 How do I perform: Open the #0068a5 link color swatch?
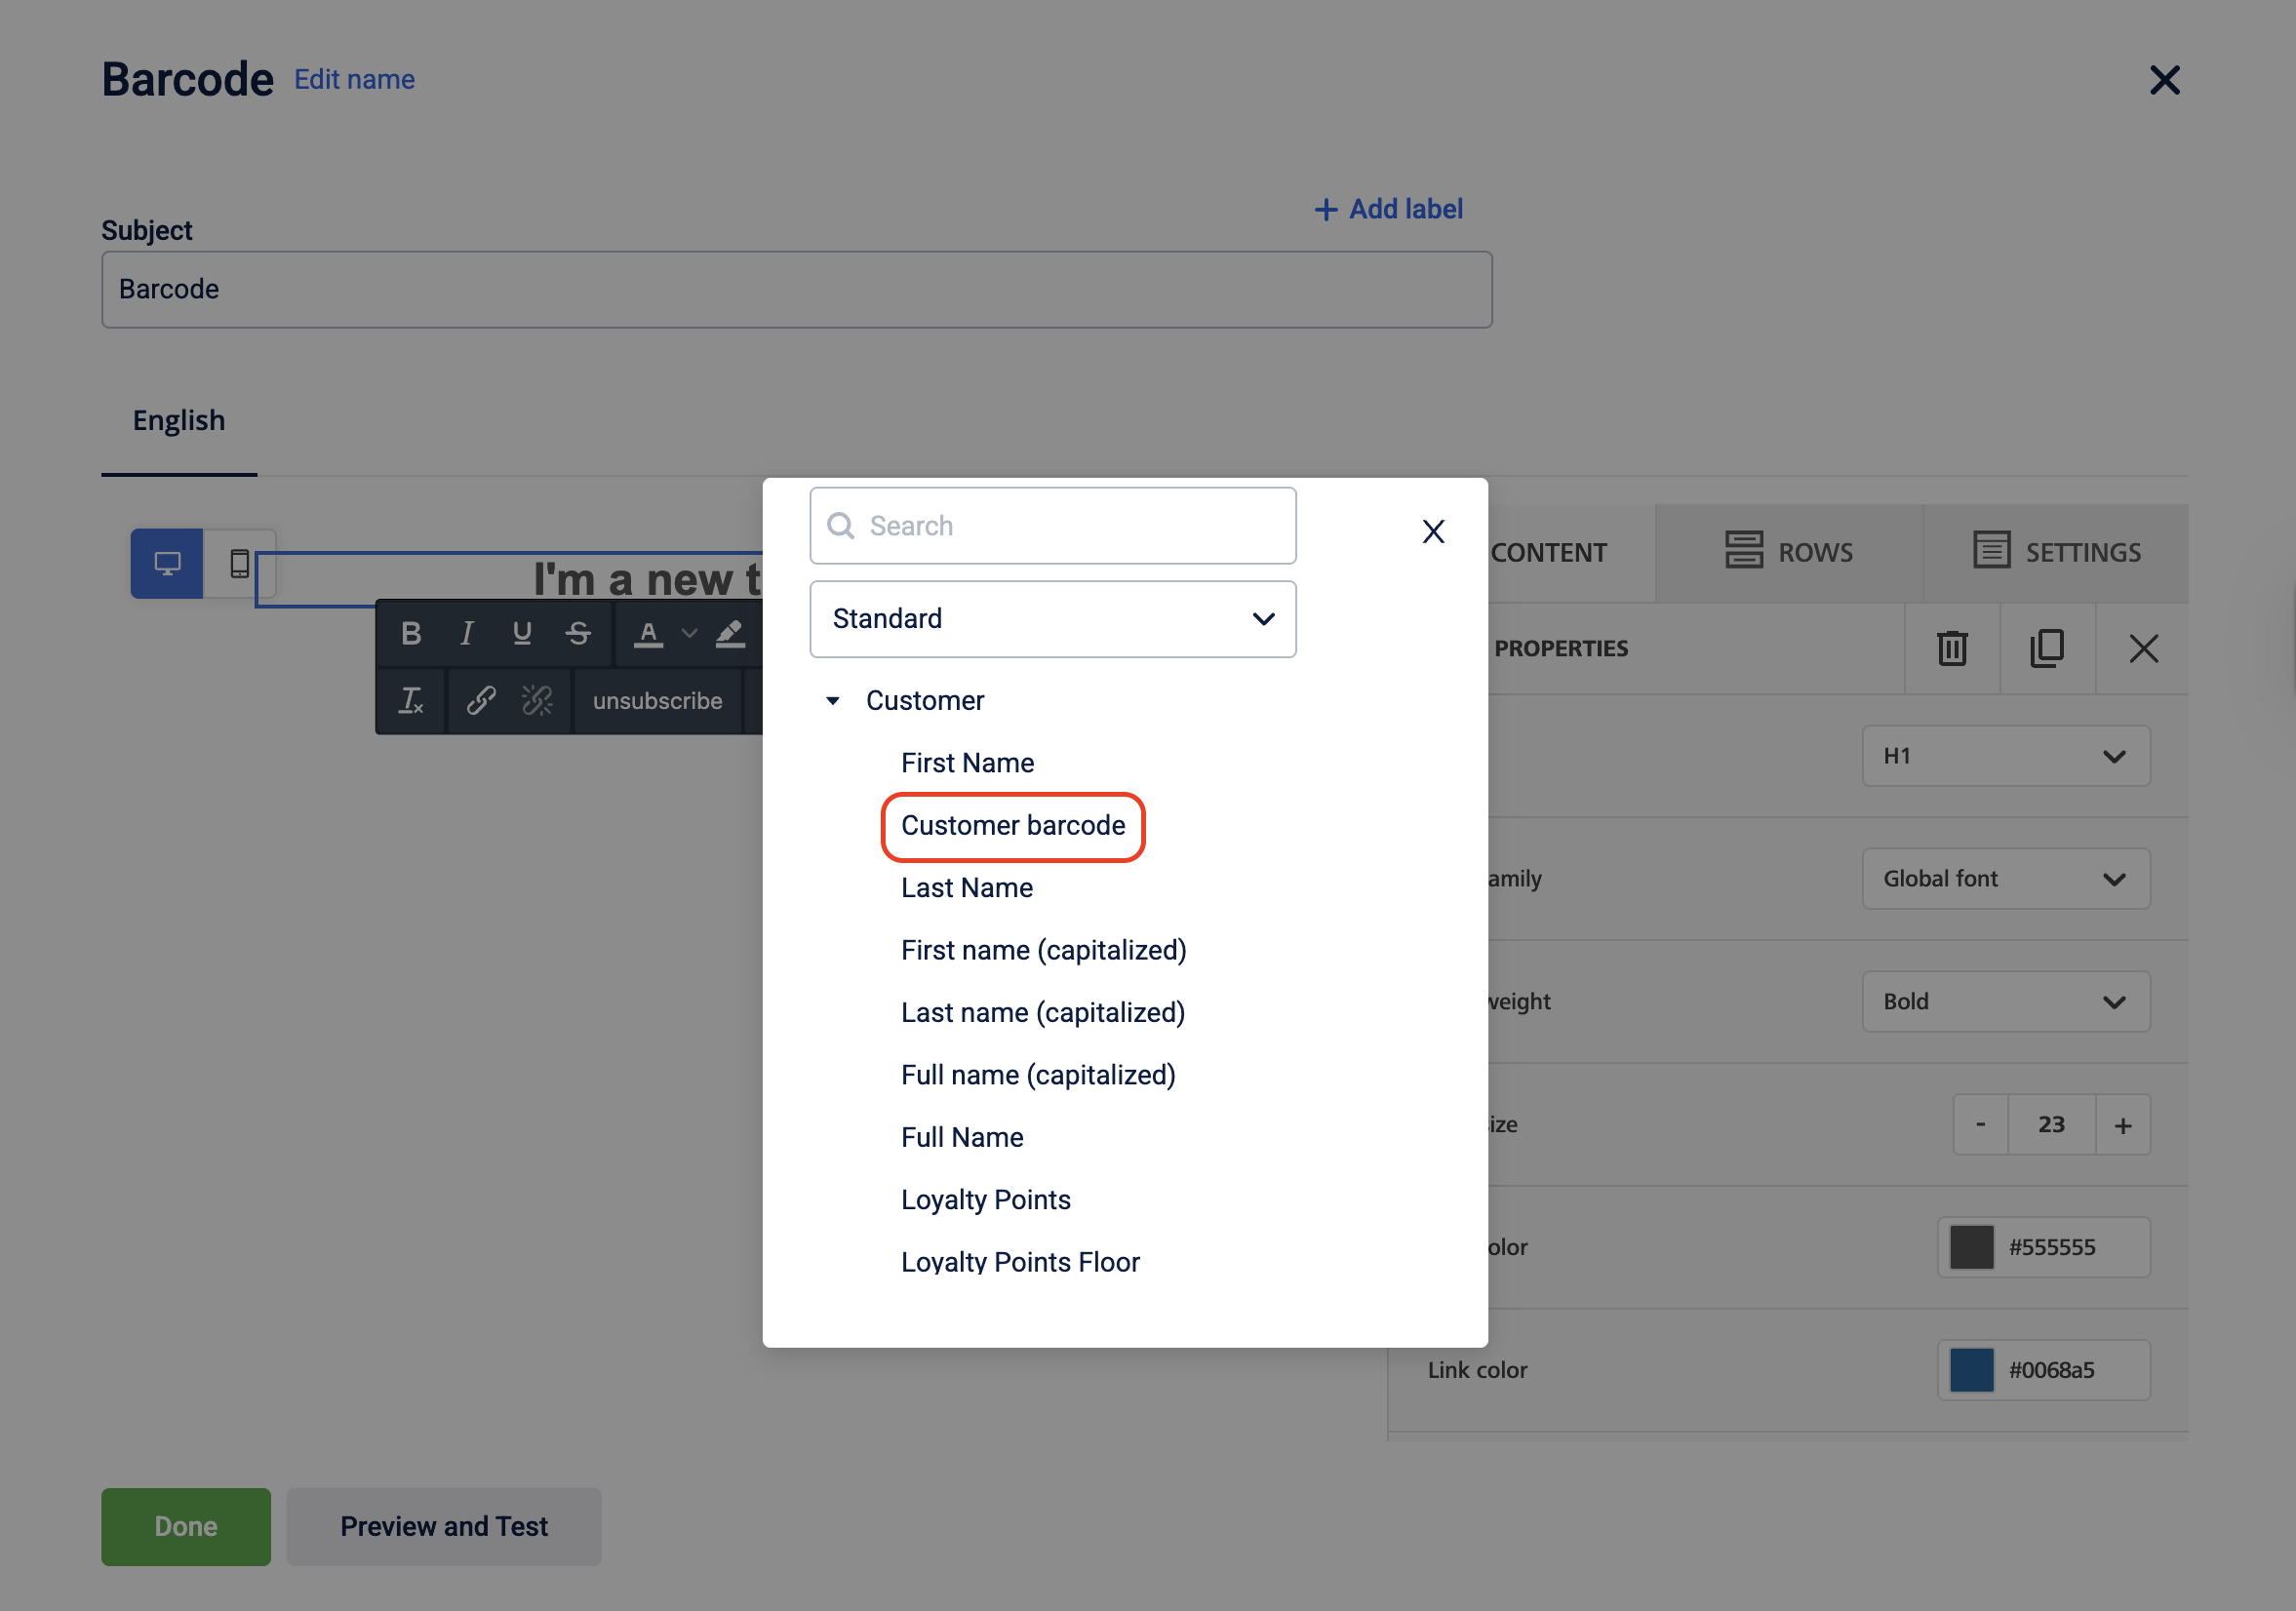tap(1971, 1370)
